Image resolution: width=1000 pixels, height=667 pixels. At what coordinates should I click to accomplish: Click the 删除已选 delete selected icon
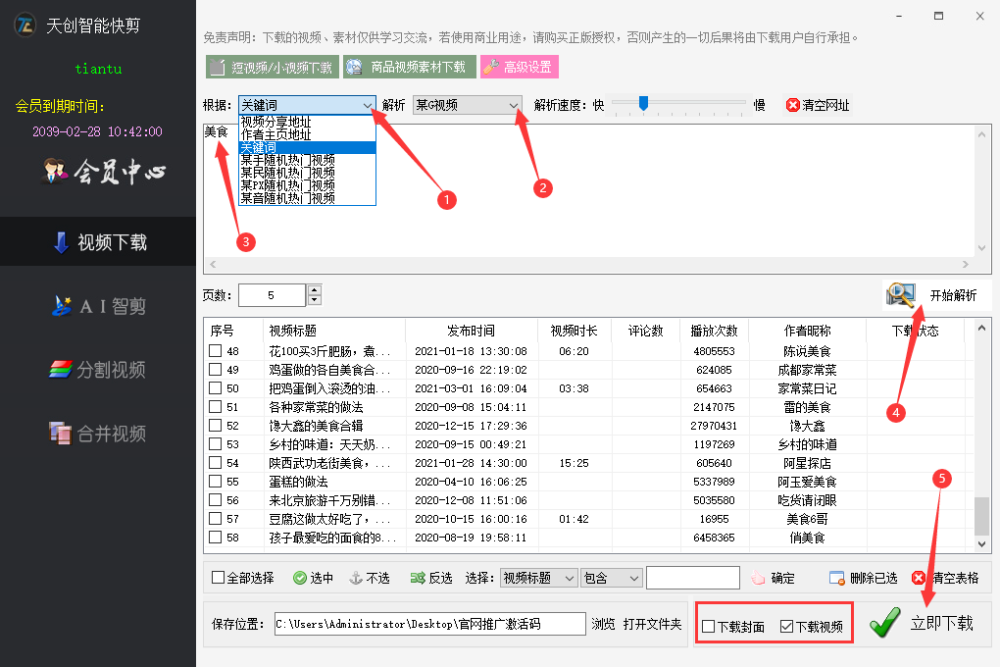[837, 578]
